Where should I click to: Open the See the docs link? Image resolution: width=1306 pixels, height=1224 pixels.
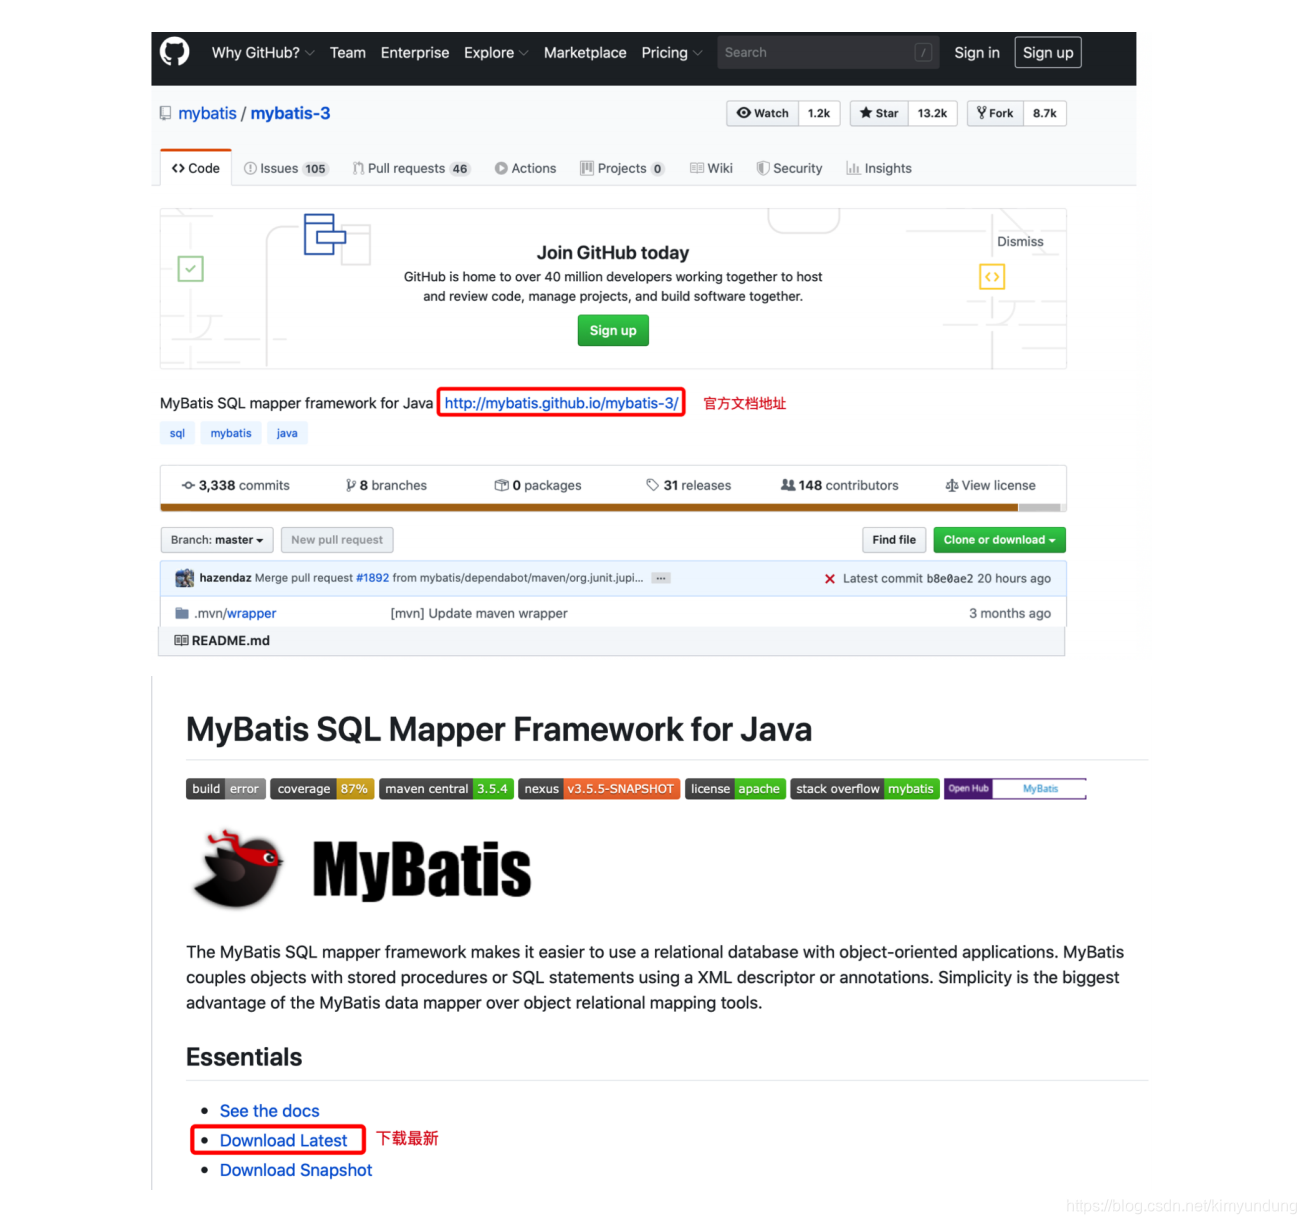coord(270,1111)
